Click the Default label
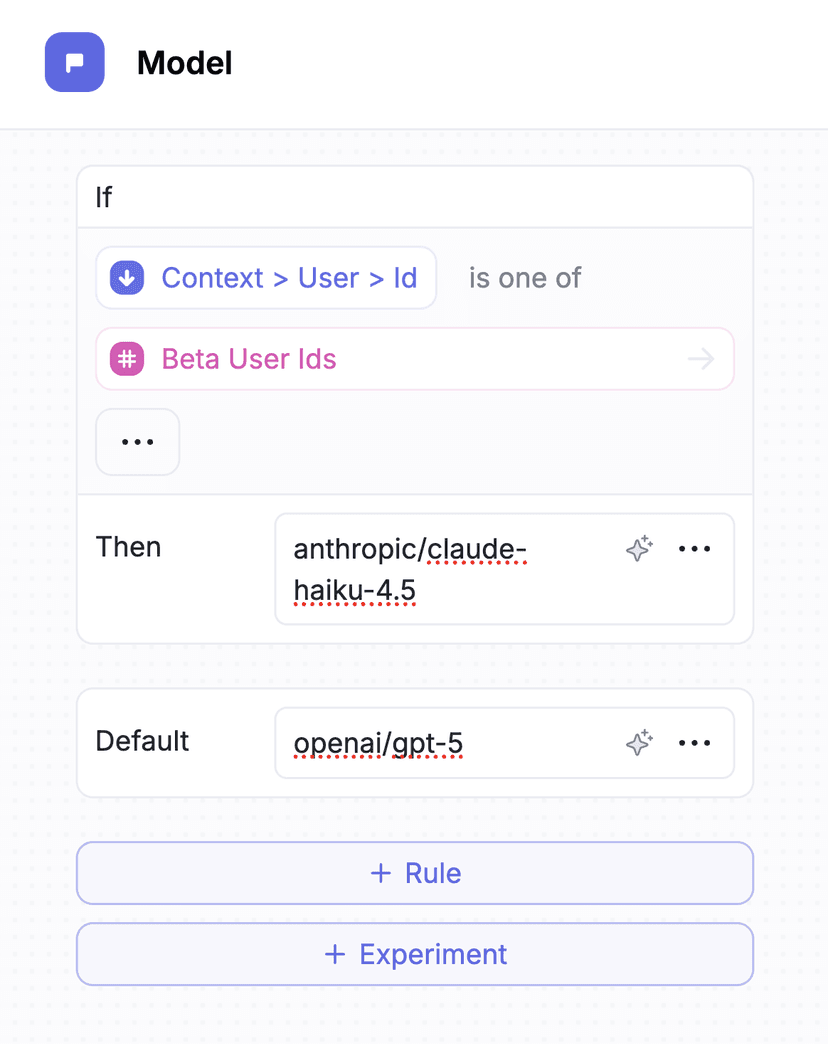 click(x=142, y=741)
